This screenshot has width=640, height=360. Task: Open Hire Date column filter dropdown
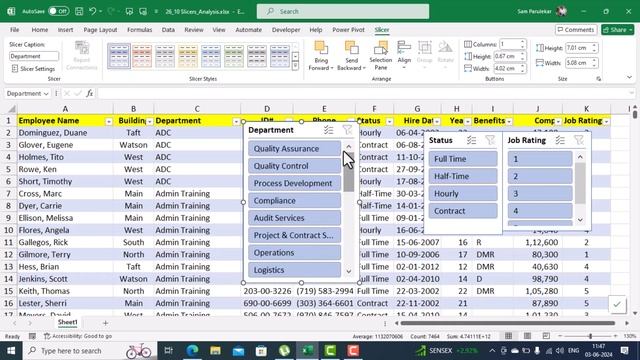437,122
